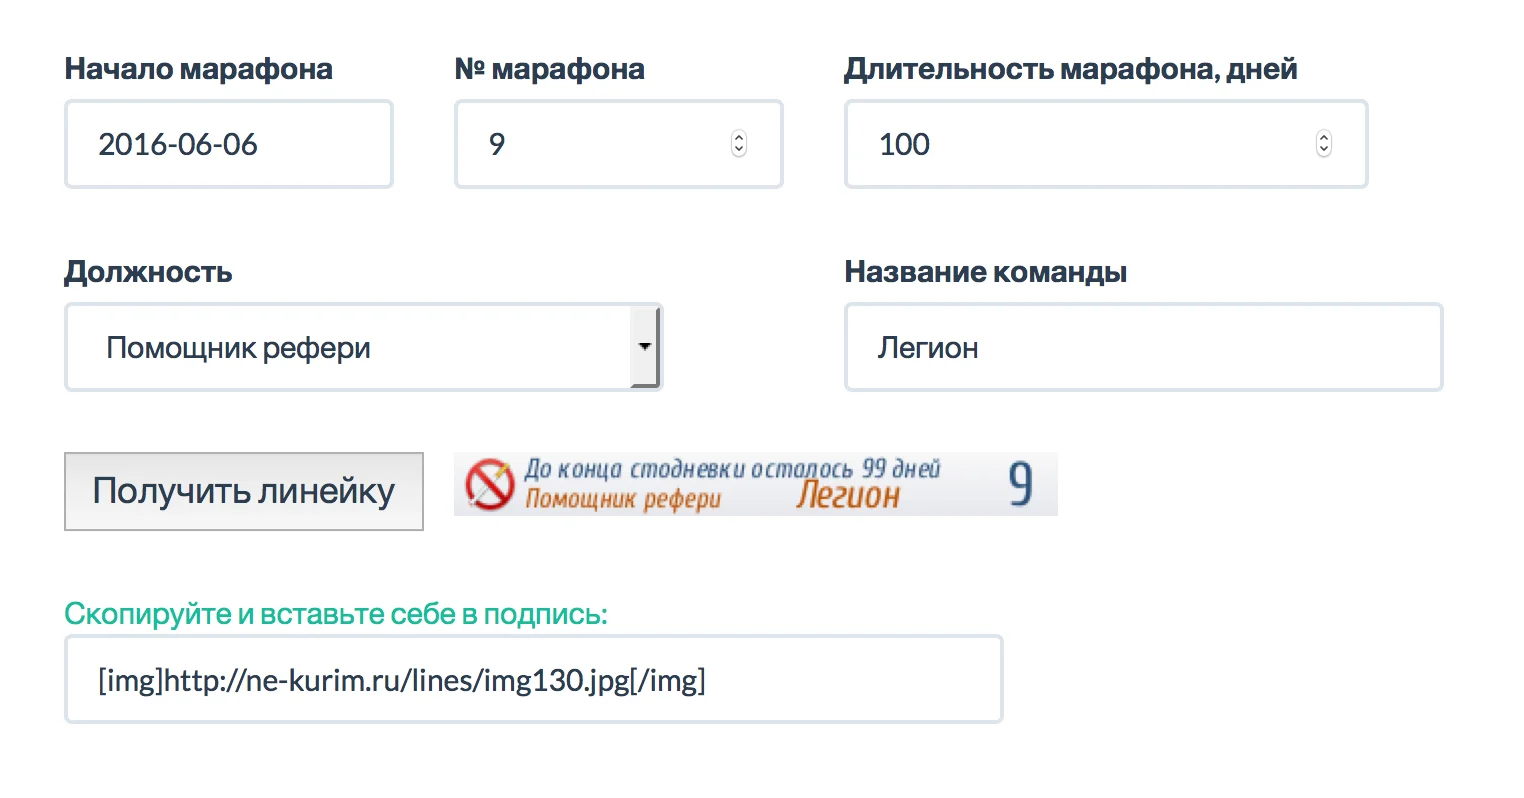Decrease the Длительность марафона value using the stepper
Viewport: 1524px width, 798px height.
(x=1322, y=150)
